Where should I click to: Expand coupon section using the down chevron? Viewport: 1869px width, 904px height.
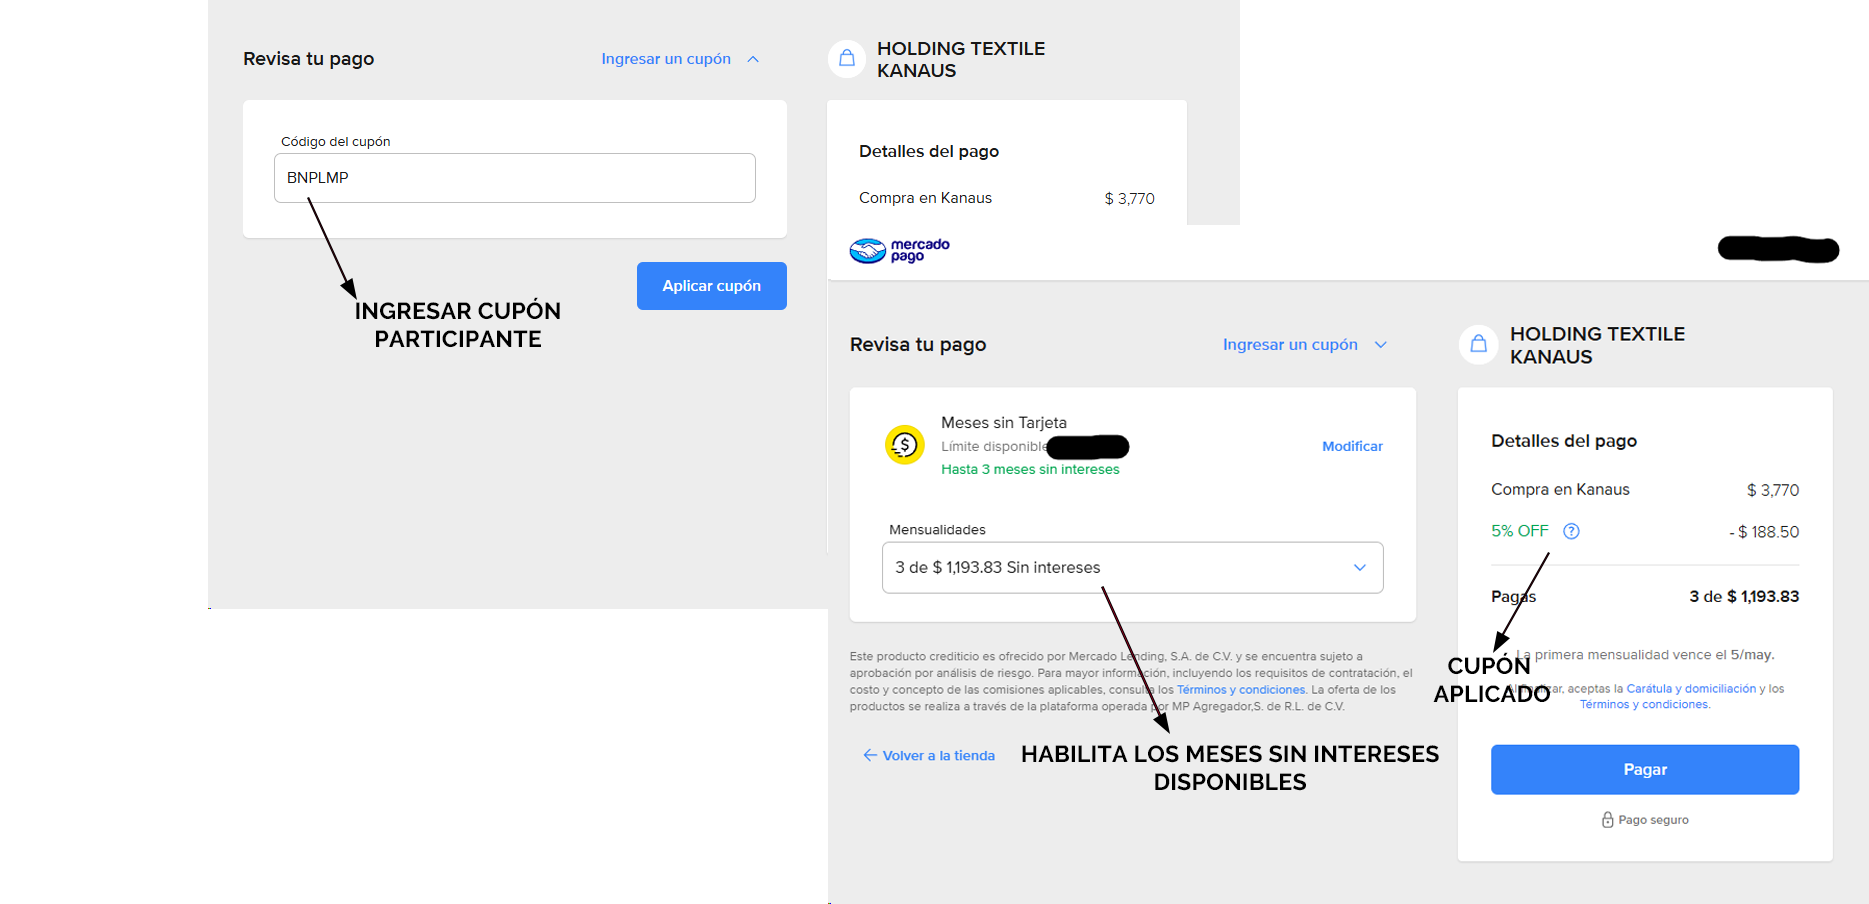(x=1380, y=345)
